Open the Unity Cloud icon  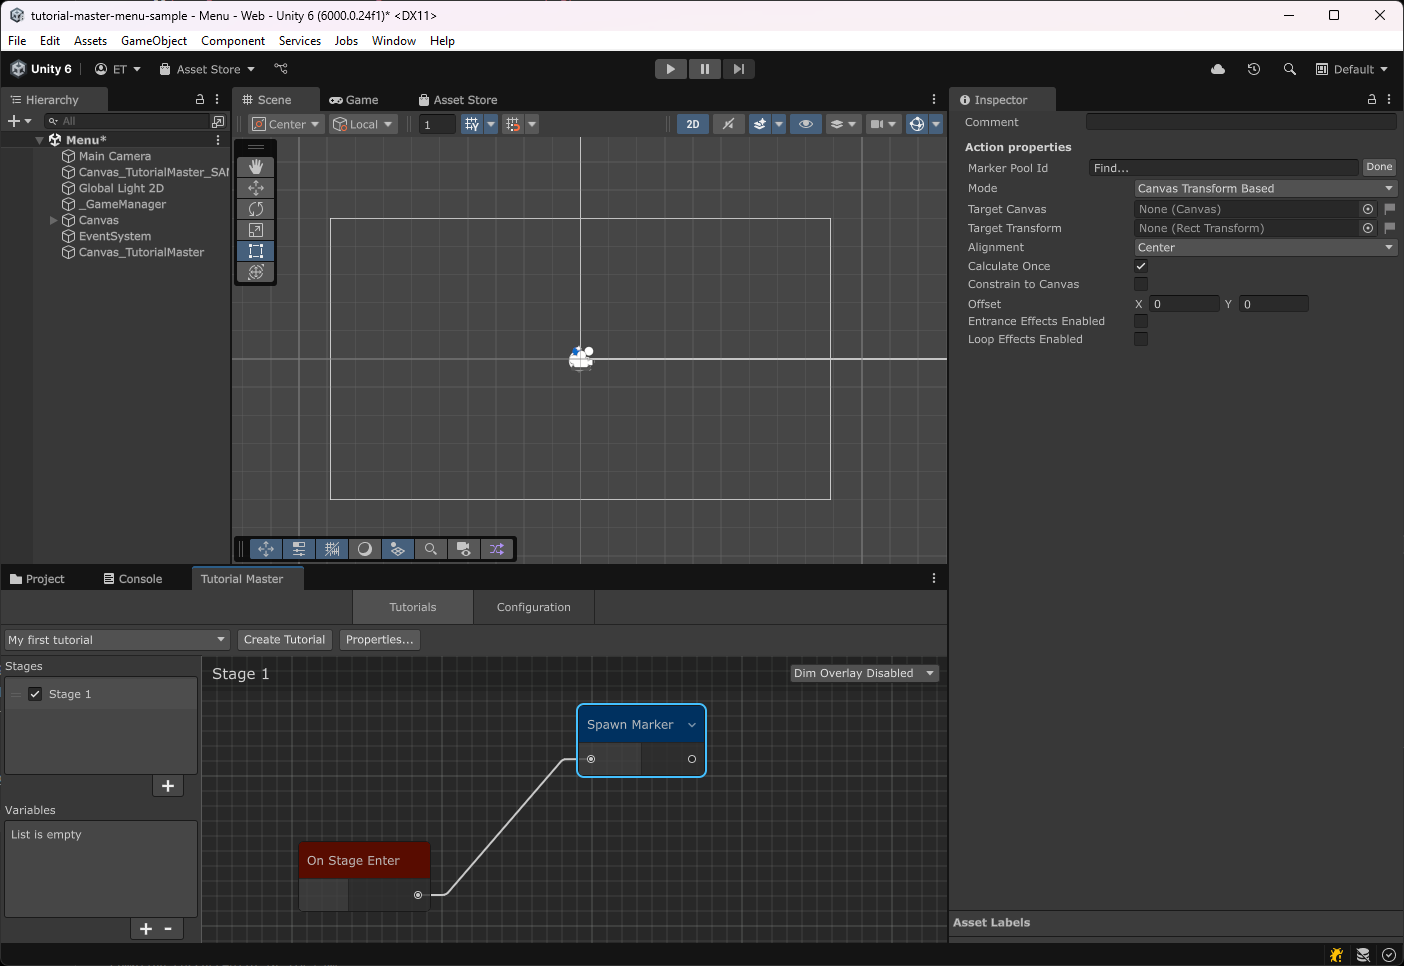pyautogui.click(x=1218, y=69)
